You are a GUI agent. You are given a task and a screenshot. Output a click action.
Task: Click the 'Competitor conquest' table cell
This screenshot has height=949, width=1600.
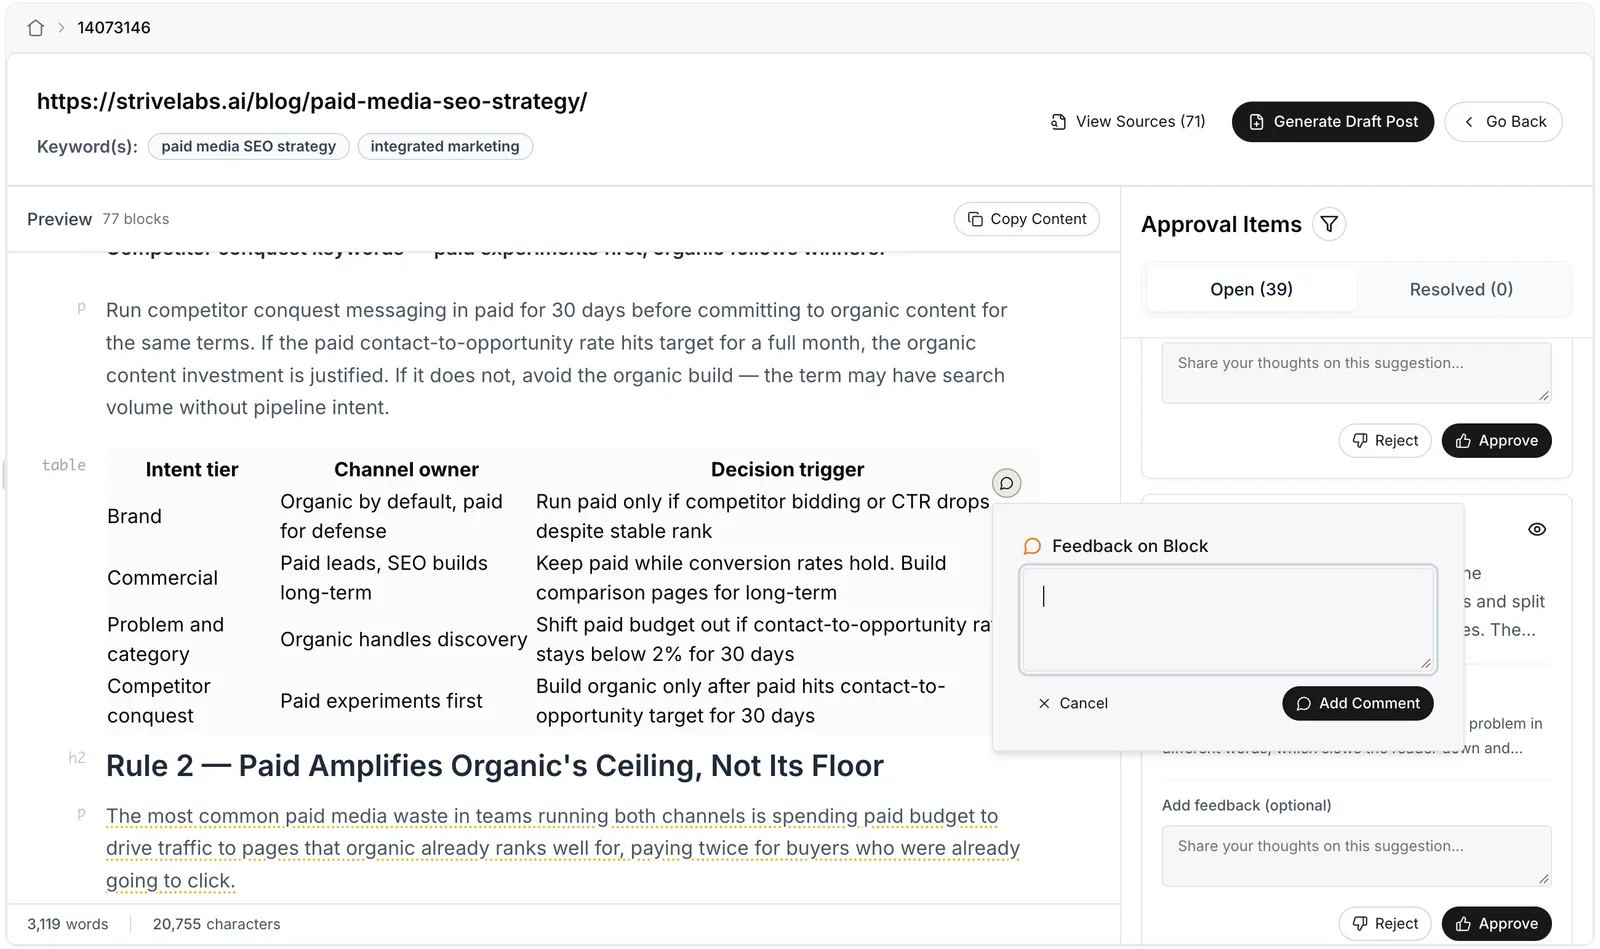159,701
